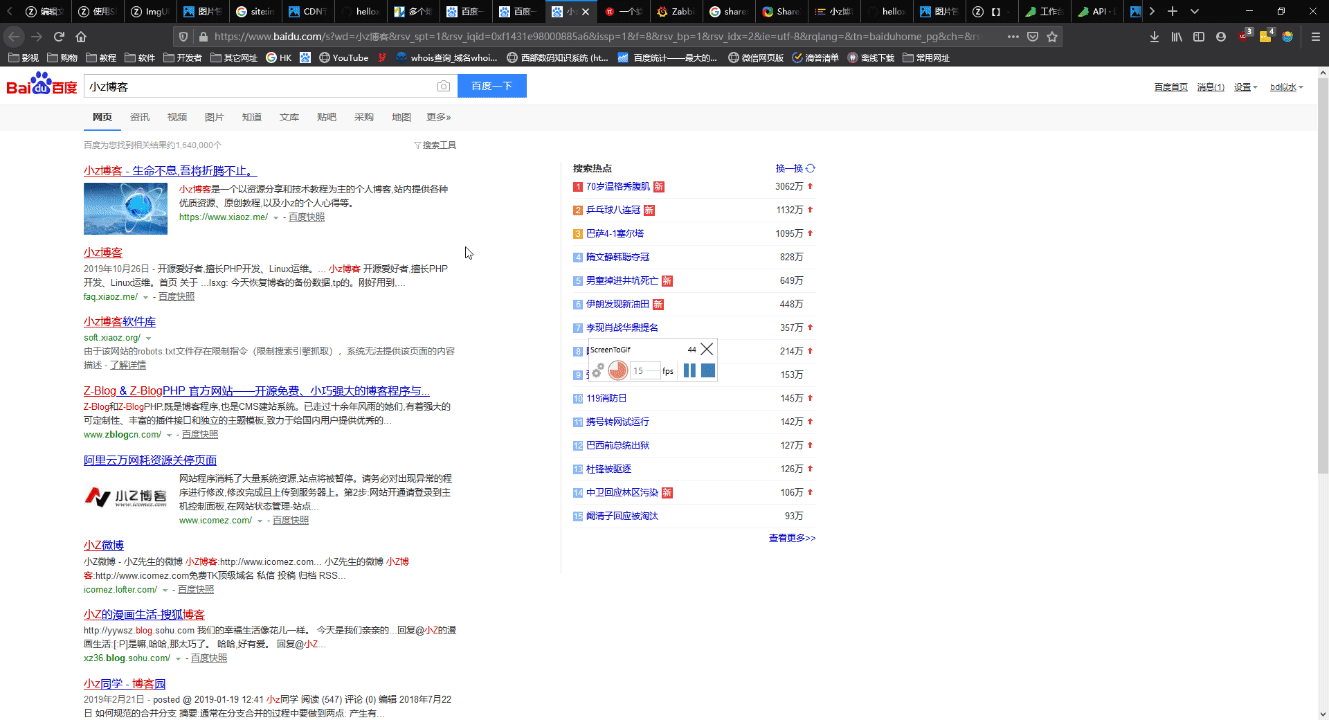Click the search box containing 小z博客
The image size is (1329, 720).
pos(260,87)
